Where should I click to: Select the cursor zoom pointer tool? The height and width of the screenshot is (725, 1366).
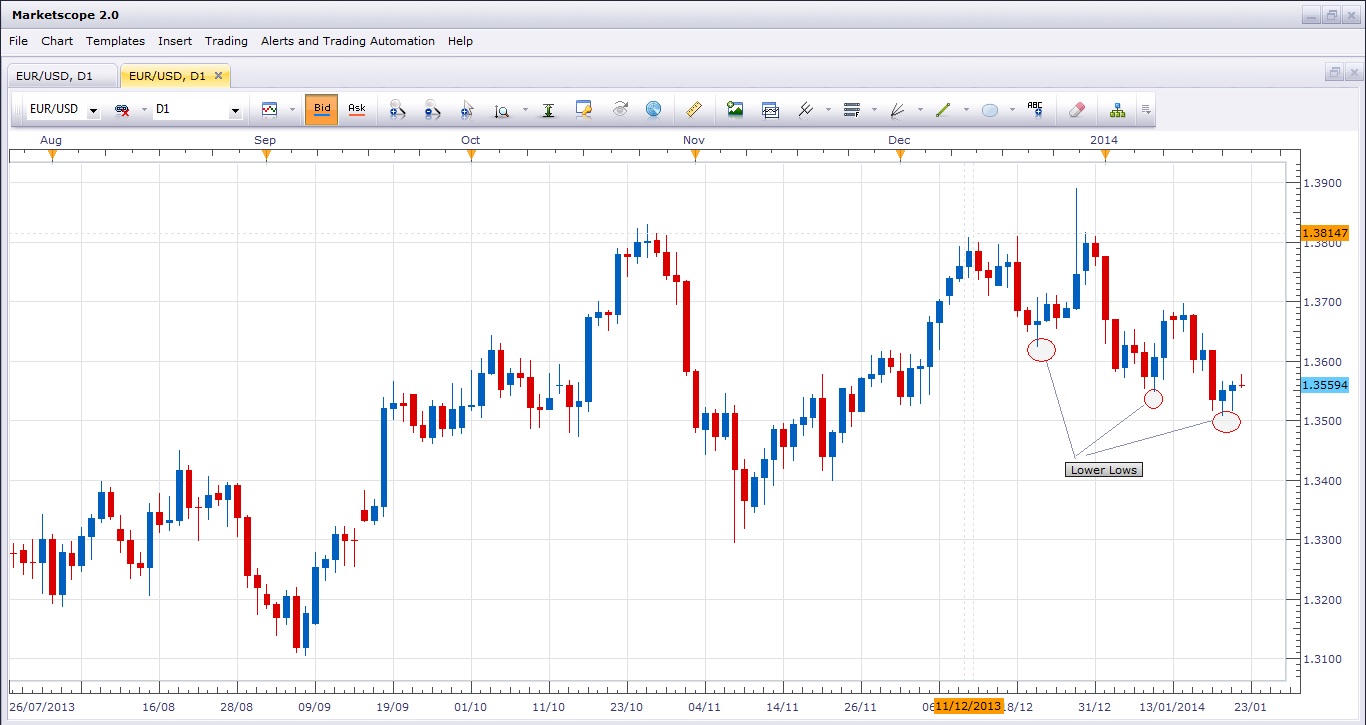[x=466, y=109]
